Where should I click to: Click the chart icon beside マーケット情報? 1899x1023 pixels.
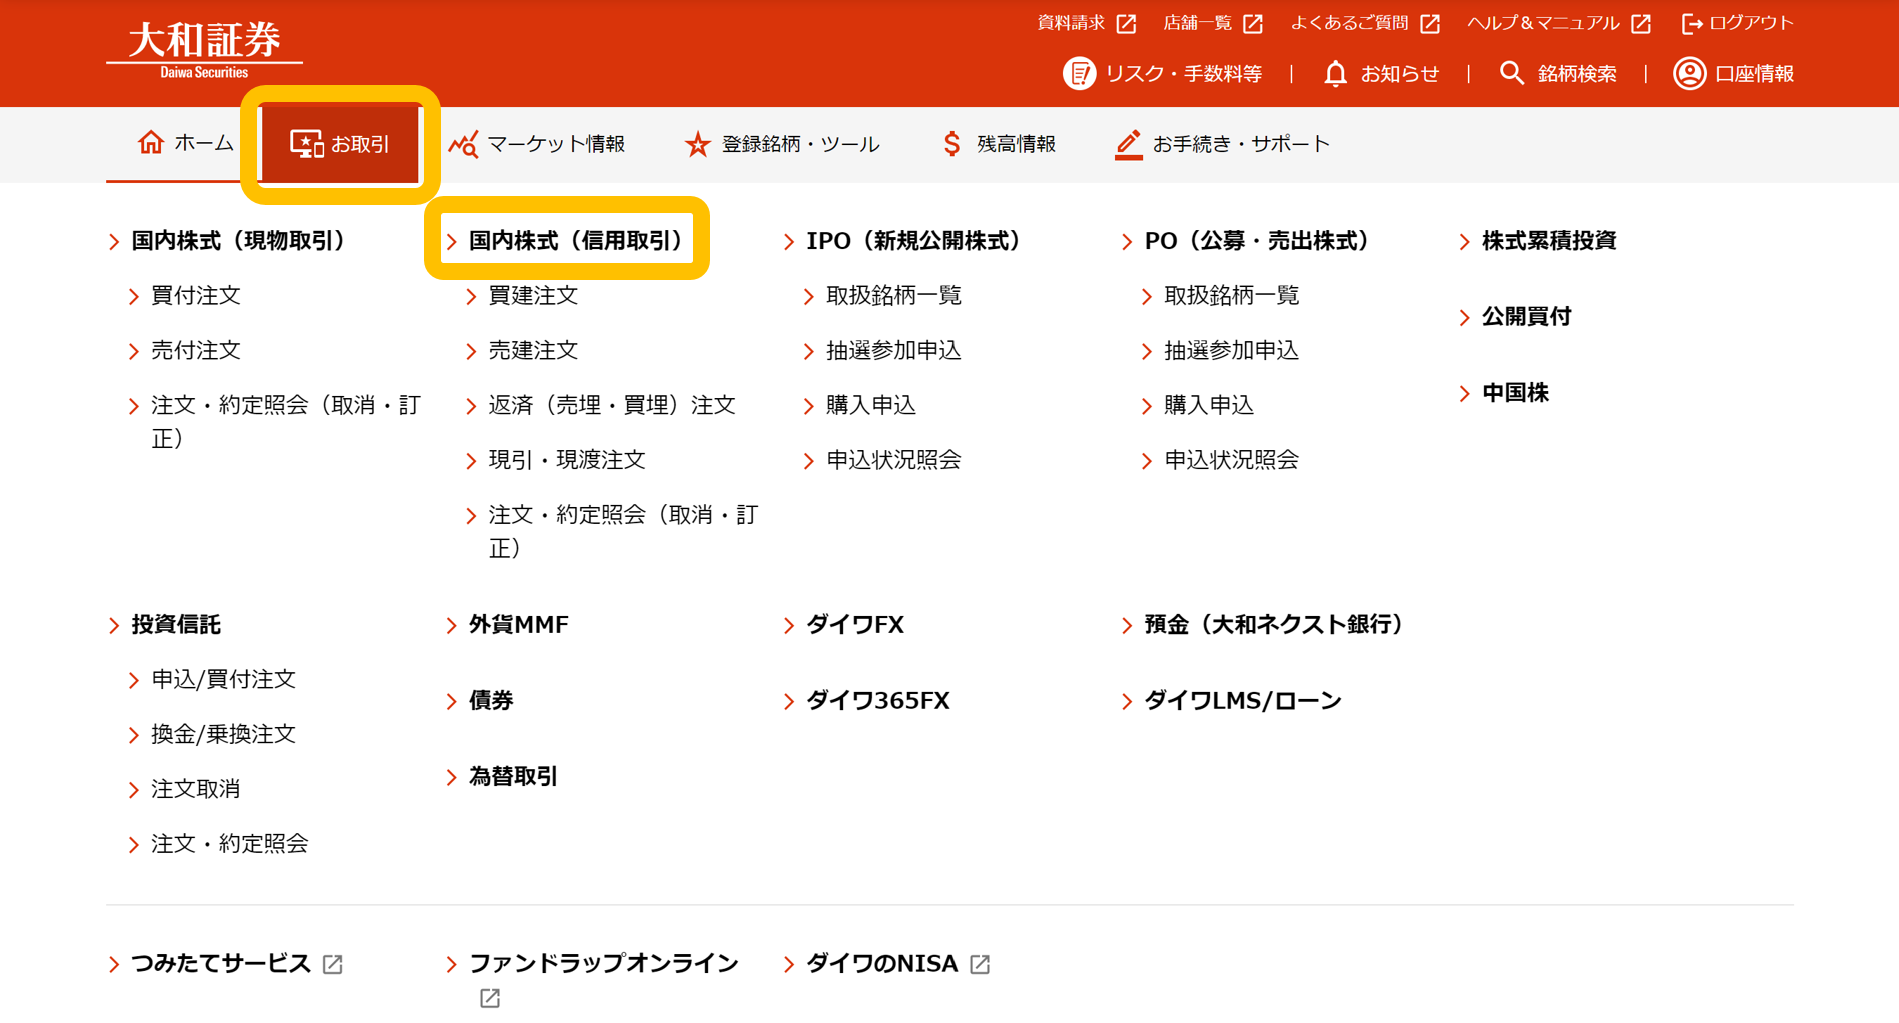[464, 143]
